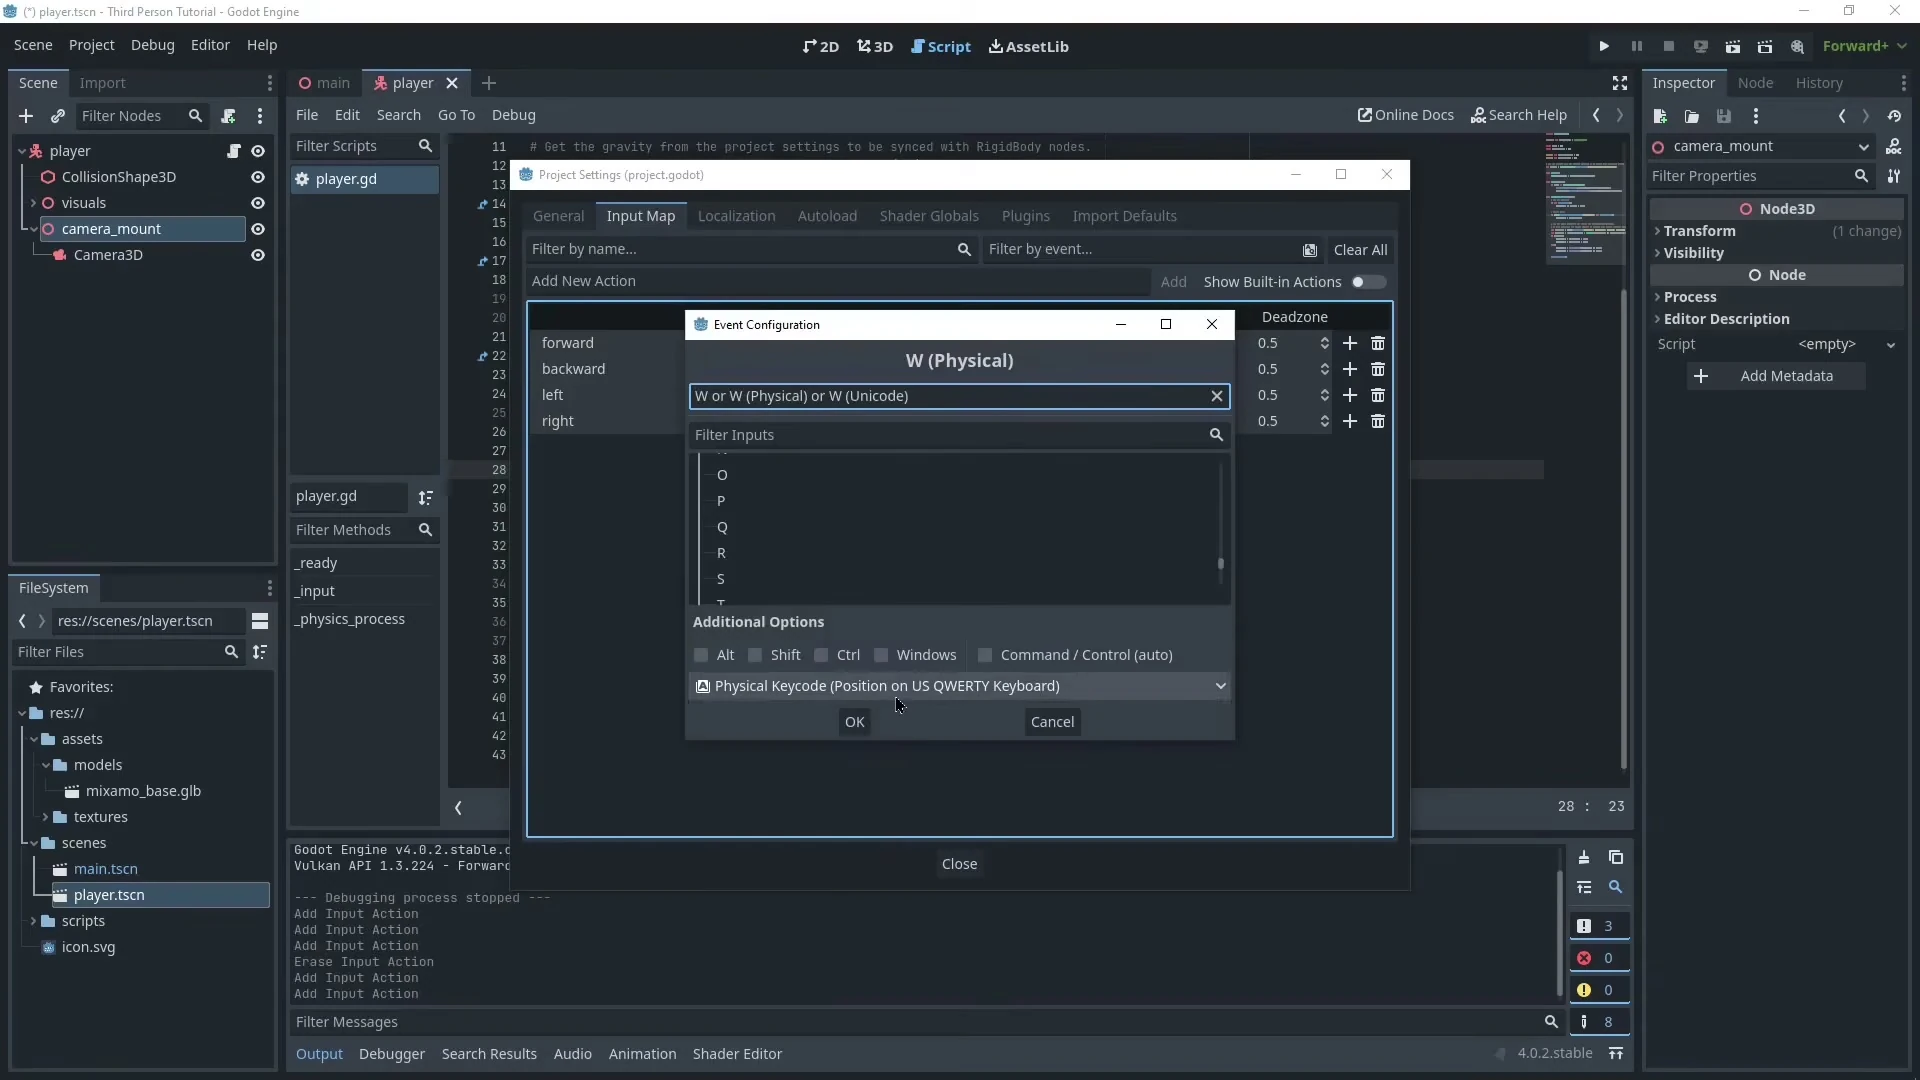
Task: Create a new resource in the Inspector
Action: point(1660,116)
